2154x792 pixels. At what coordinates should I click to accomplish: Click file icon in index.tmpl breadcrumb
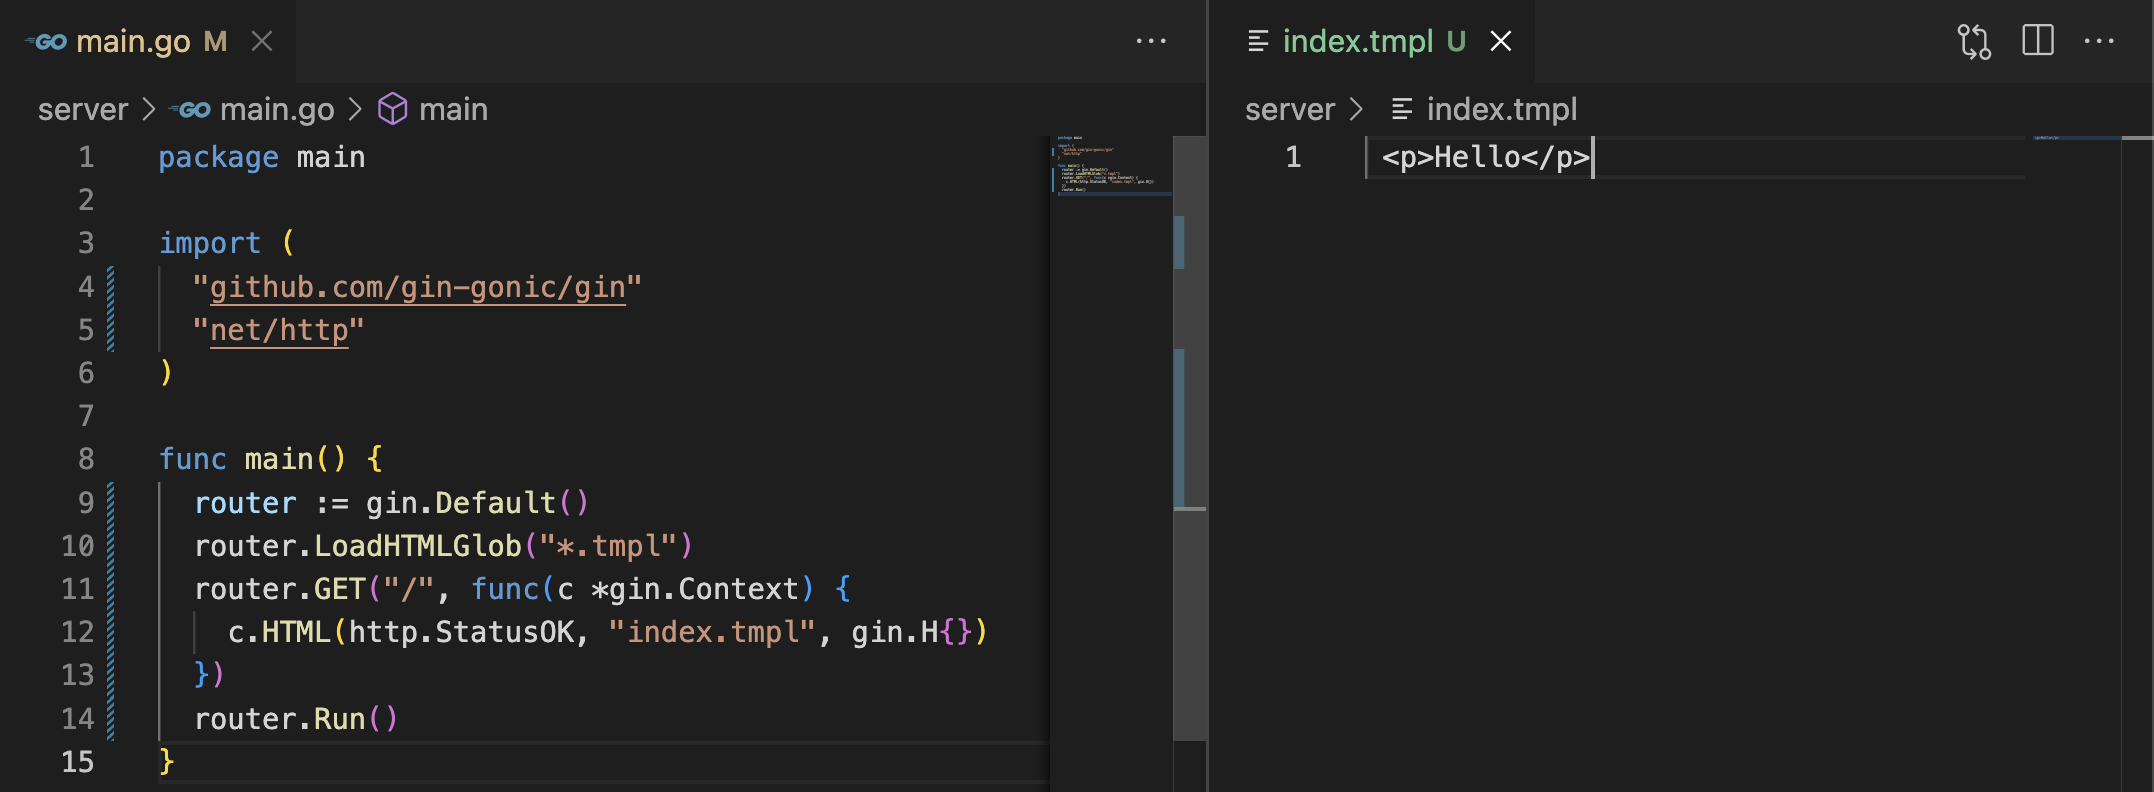click(x=1402, y=109)
